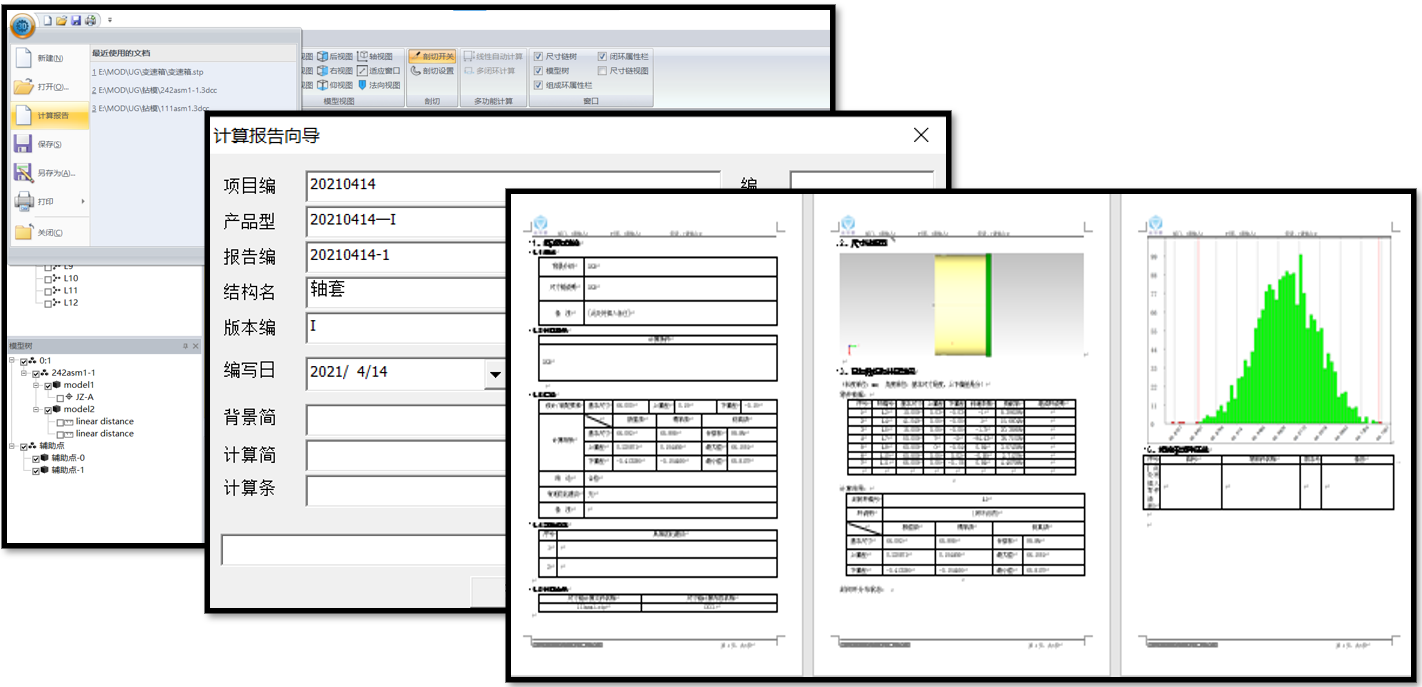Choose 另存为 from the application menu
This screenshot has height=687, width=1422.
coord(50,173)
